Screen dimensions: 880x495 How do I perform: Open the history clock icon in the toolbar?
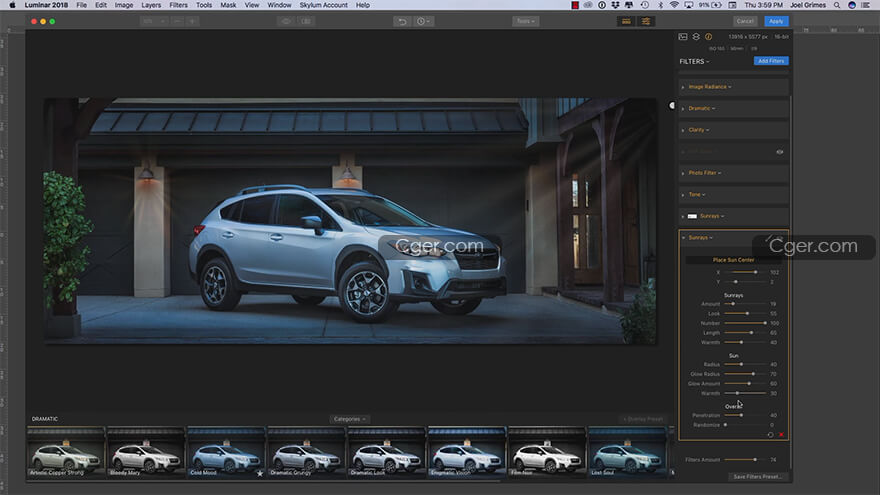(x=423, y=21)
